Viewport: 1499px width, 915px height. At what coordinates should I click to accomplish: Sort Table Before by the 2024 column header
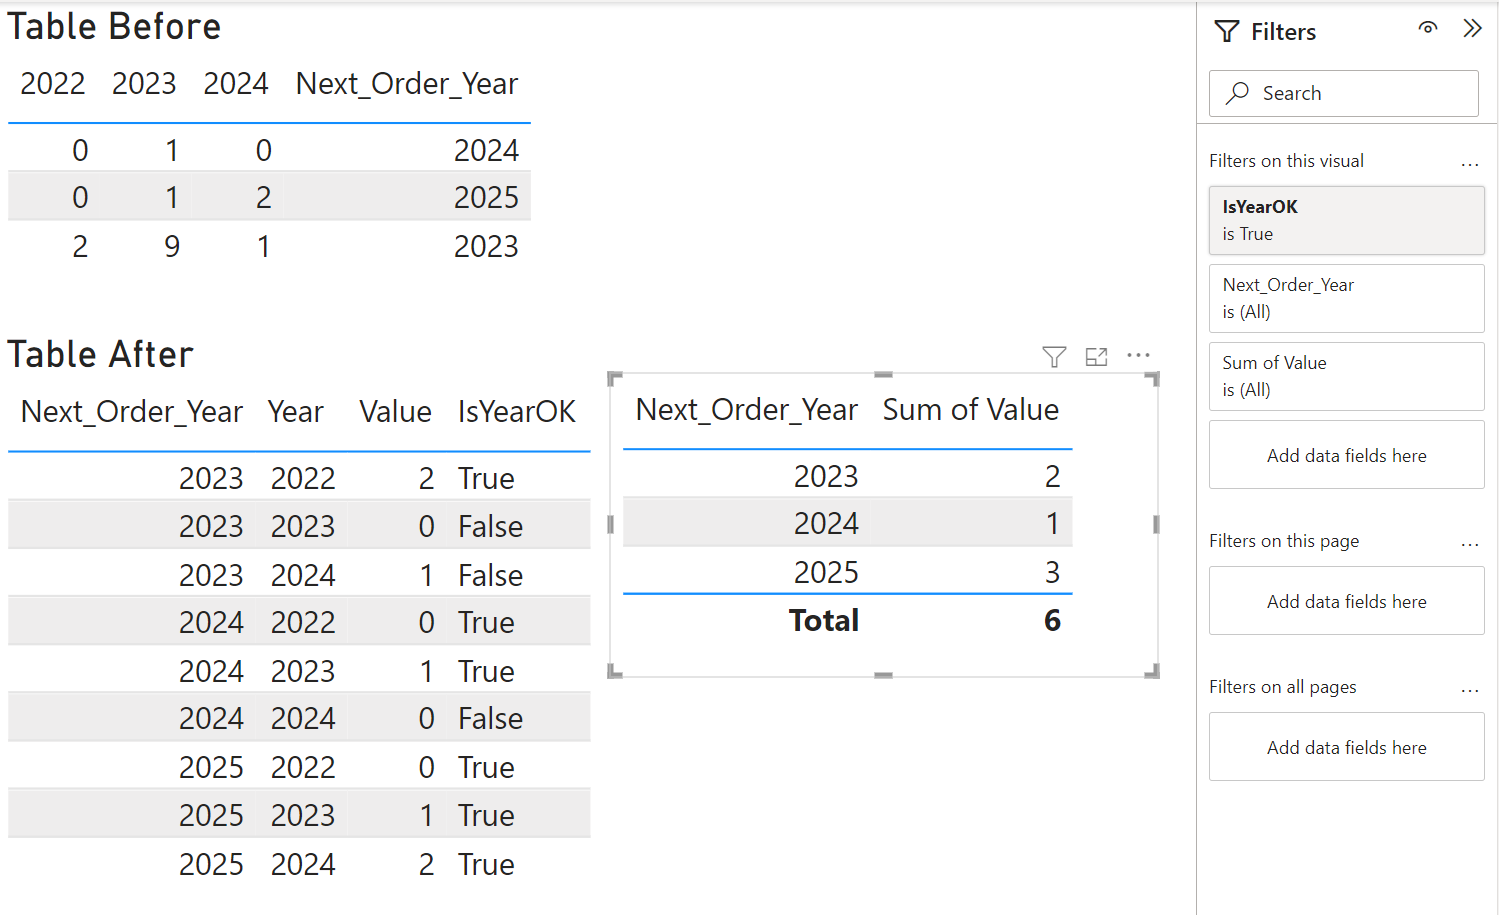[x=236, y=84]
